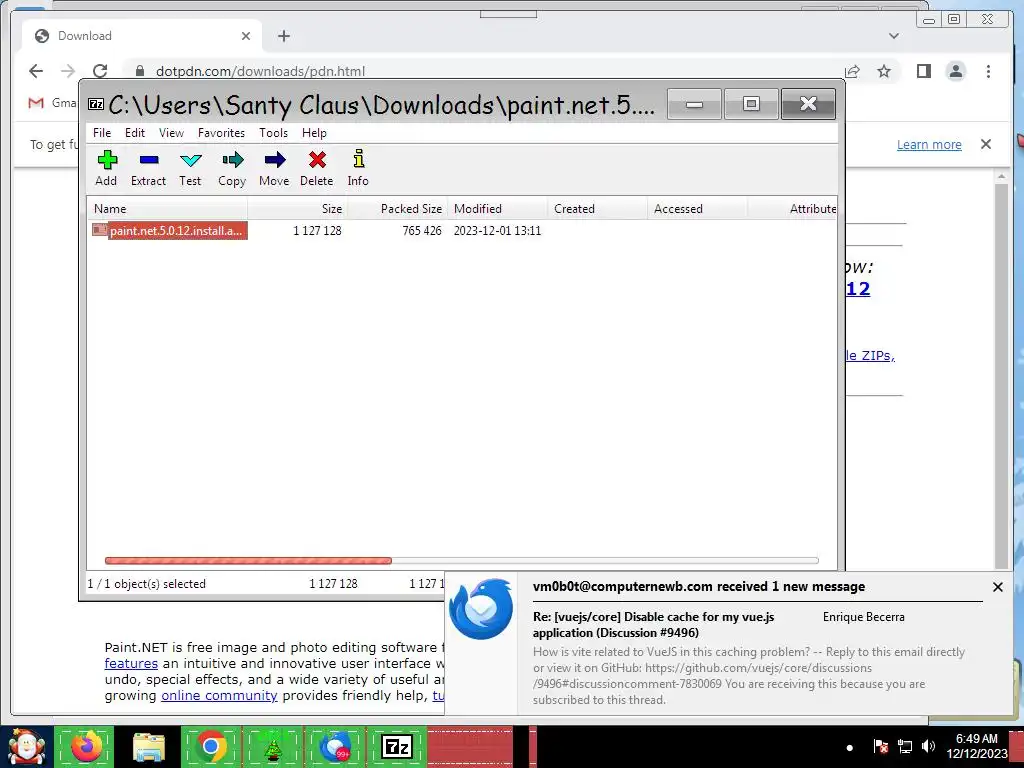Open a new Chrome tab
This screenshot has width=1024, height=768.
283,36
